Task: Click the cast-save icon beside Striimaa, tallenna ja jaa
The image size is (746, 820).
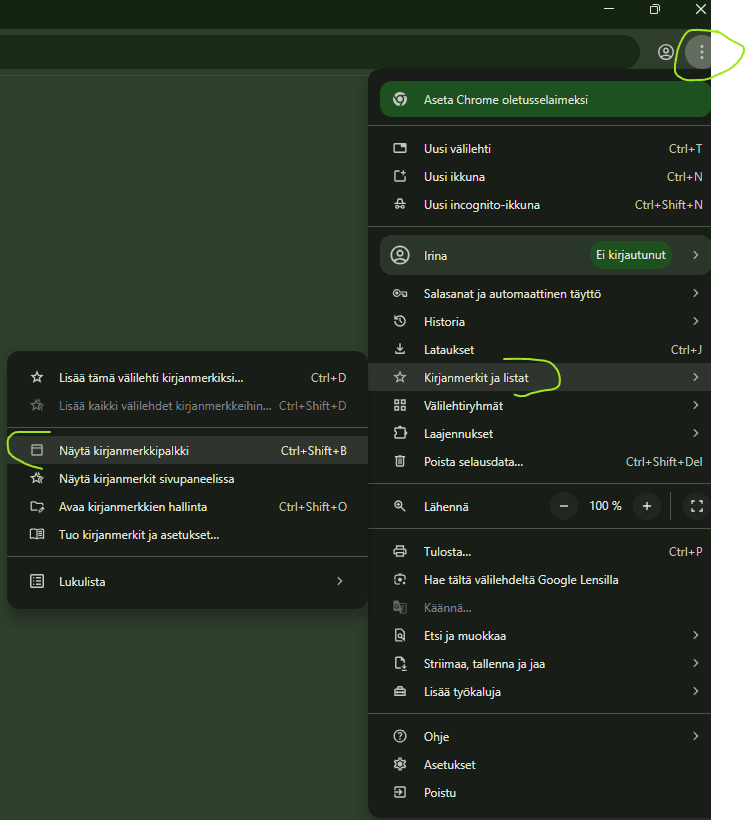Action: coord(400,664)
